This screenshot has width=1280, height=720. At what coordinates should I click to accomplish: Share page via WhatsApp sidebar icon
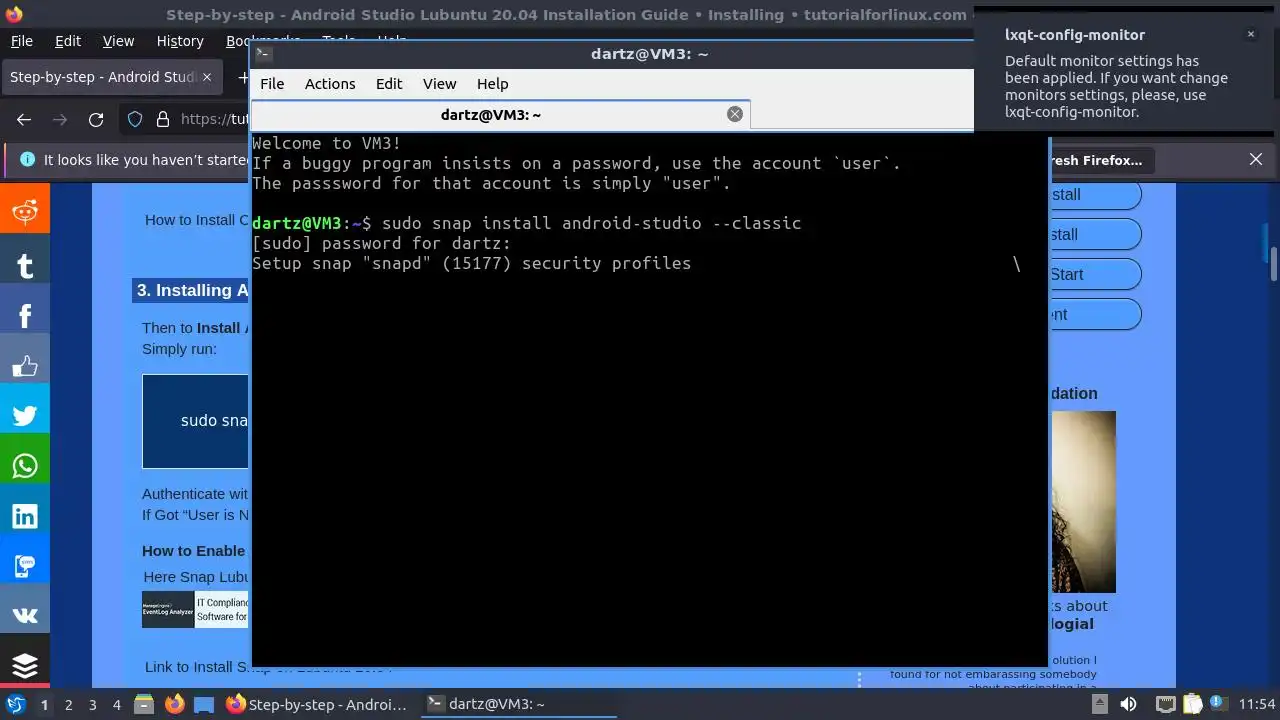(x=25, y=466)
